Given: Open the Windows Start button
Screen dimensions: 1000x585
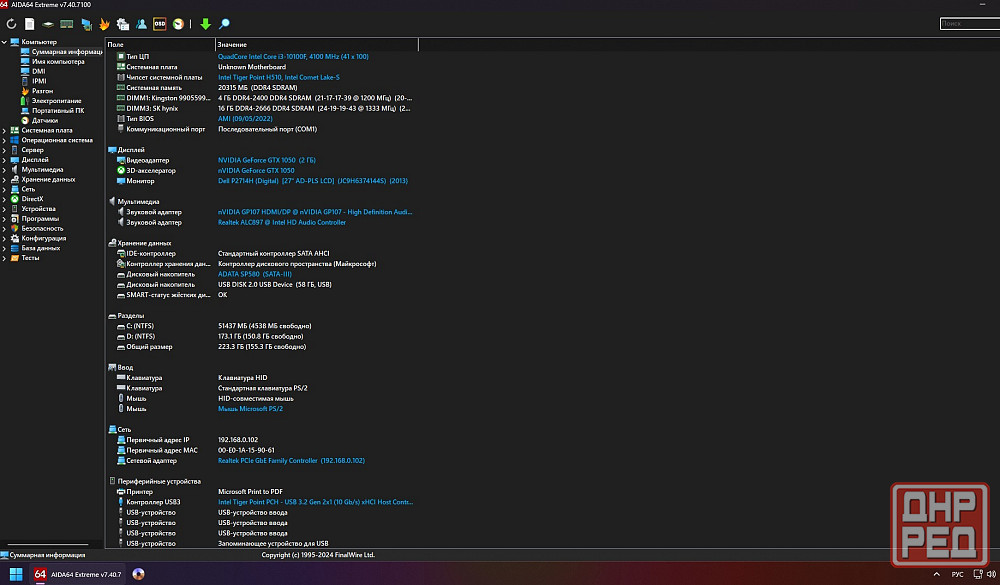Looking at the screenshot, I should pyautogui.click(x=16, y=574).
